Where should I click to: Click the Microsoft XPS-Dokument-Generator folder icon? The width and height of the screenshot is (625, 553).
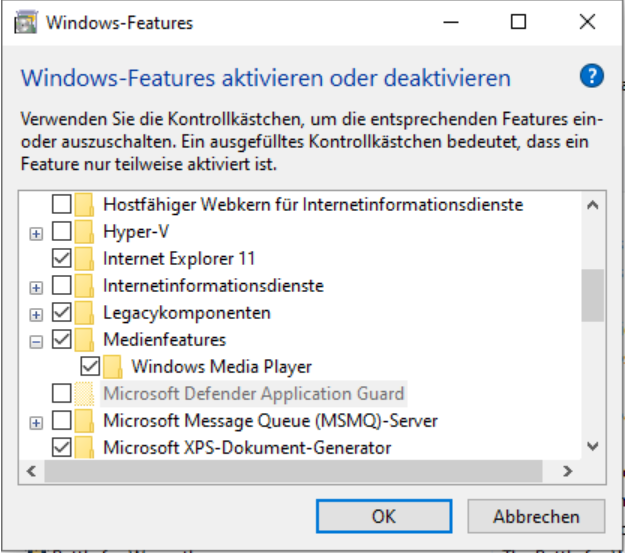coord(84,447)
